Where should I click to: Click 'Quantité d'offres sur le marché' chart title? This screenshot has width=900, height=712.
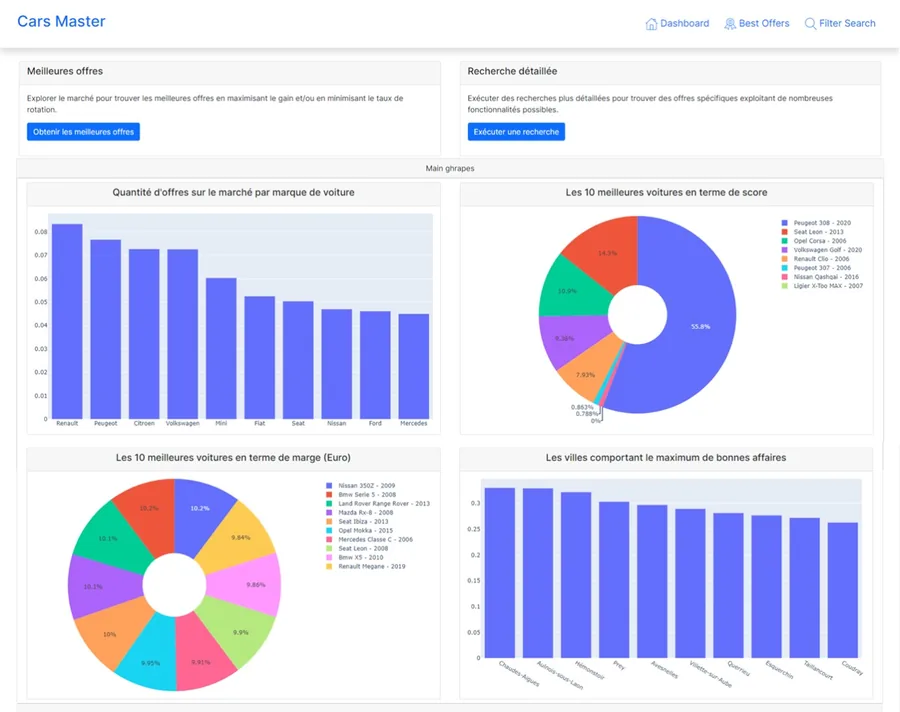click(x=233, y=192)
